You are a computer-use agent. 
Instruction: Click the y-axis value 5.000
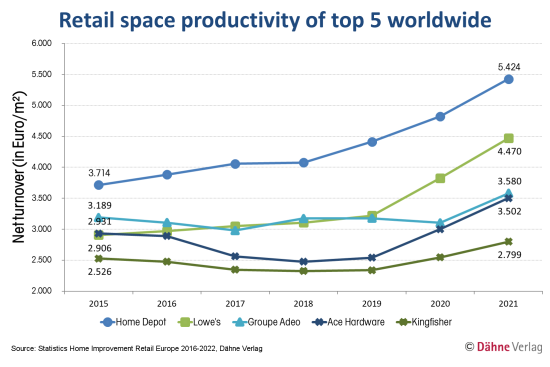pyautogui.click(x=41, y=105)
